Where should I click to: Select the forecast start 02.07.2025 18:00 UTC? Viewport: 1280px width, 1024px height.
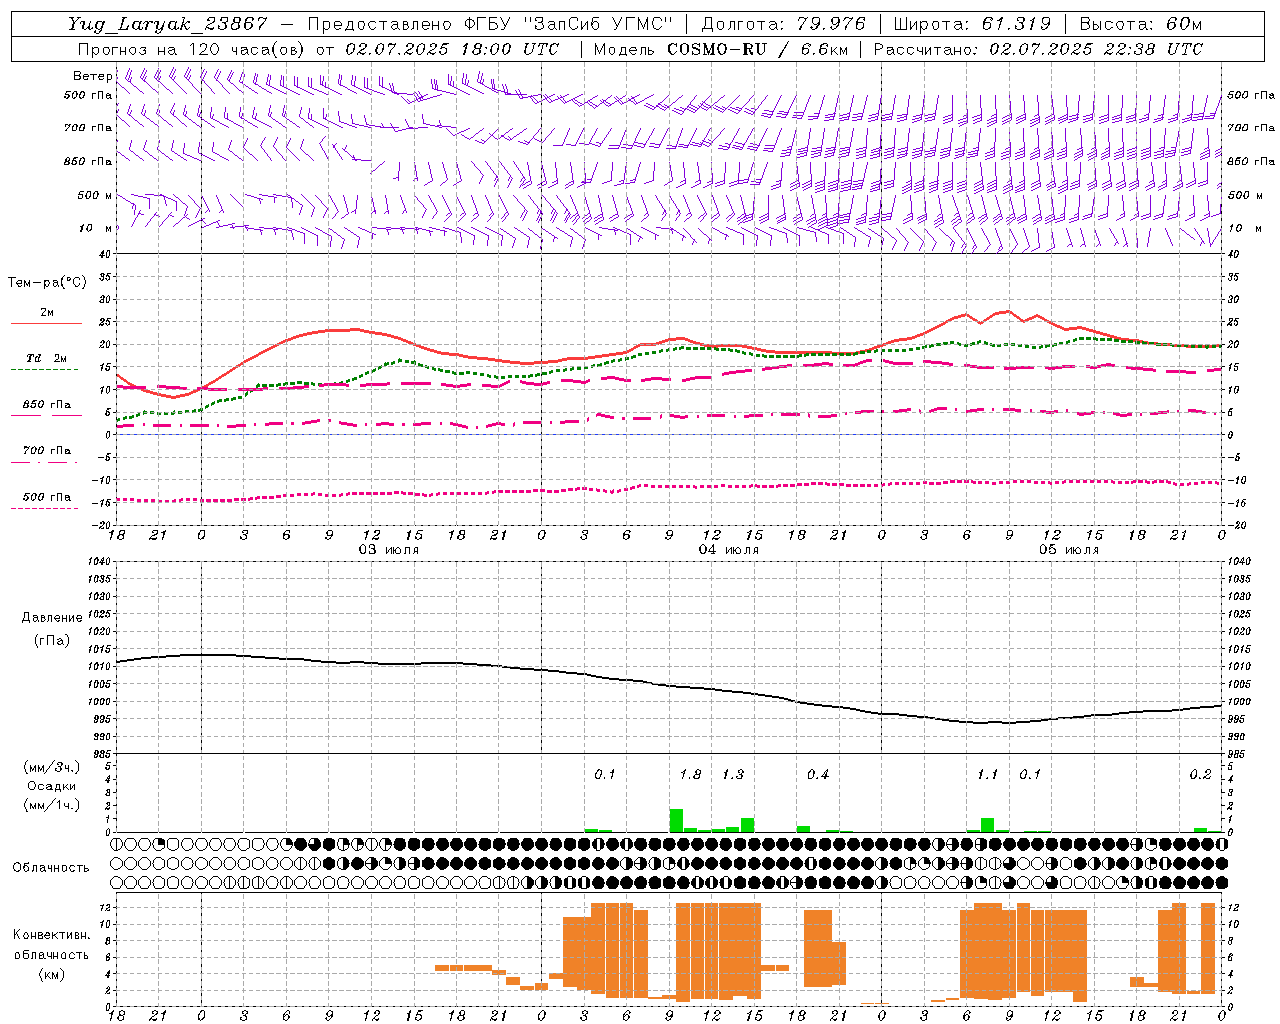(452, 49)
